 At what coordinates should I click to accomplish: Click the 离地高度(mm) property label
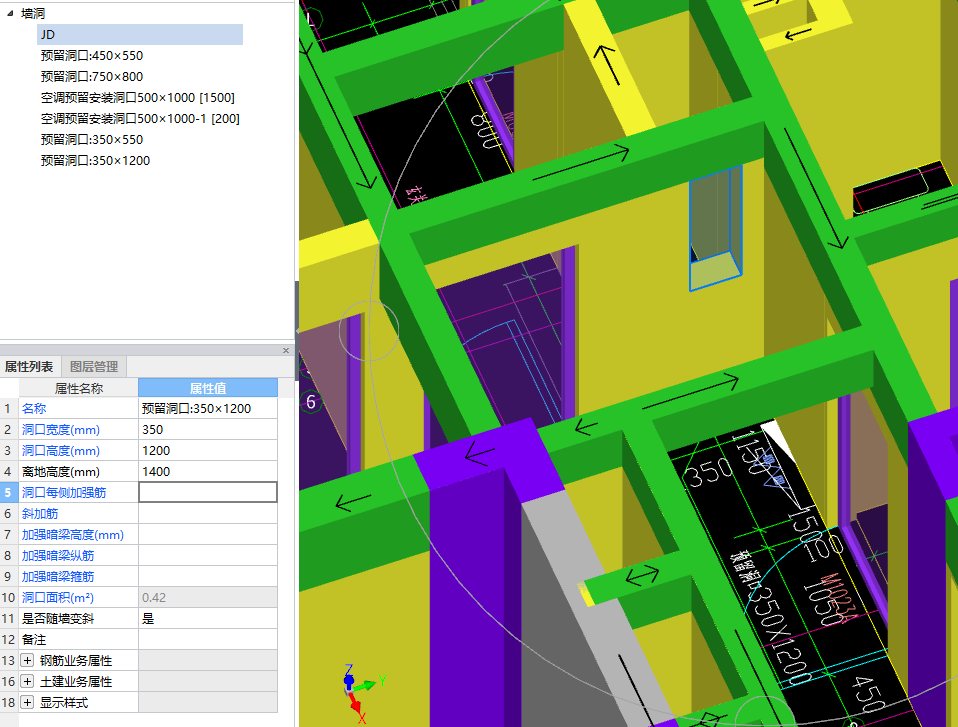60,472
